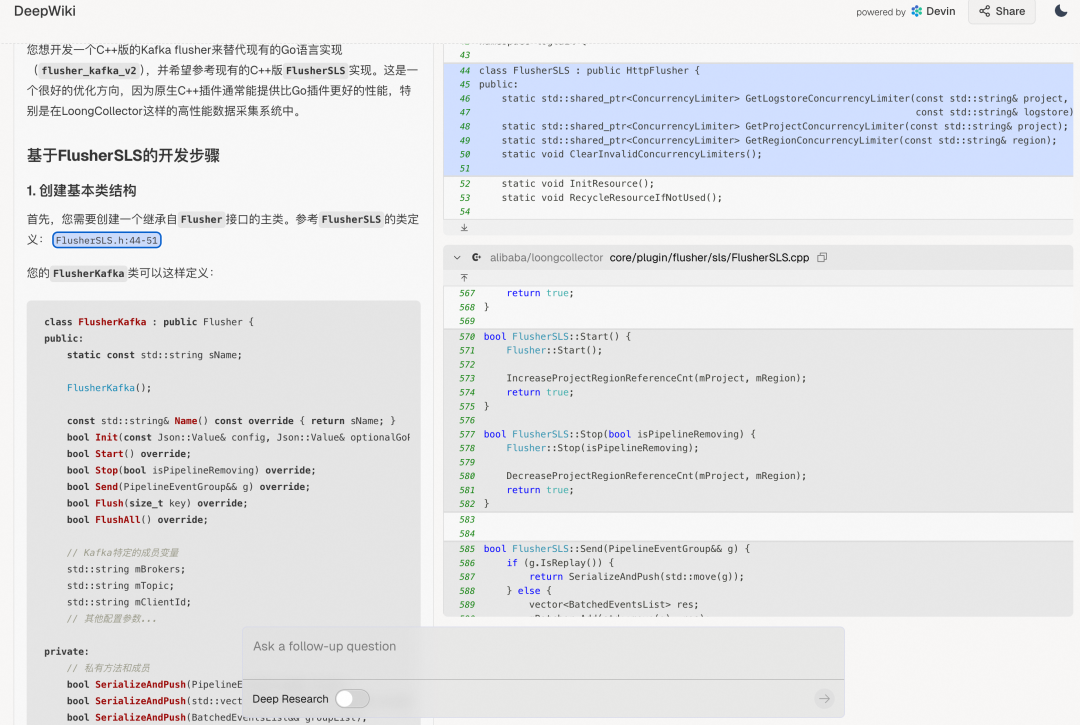Enable the Deep Research switch
Viewport: 1080px width, 725px height.
coord(352,699)
